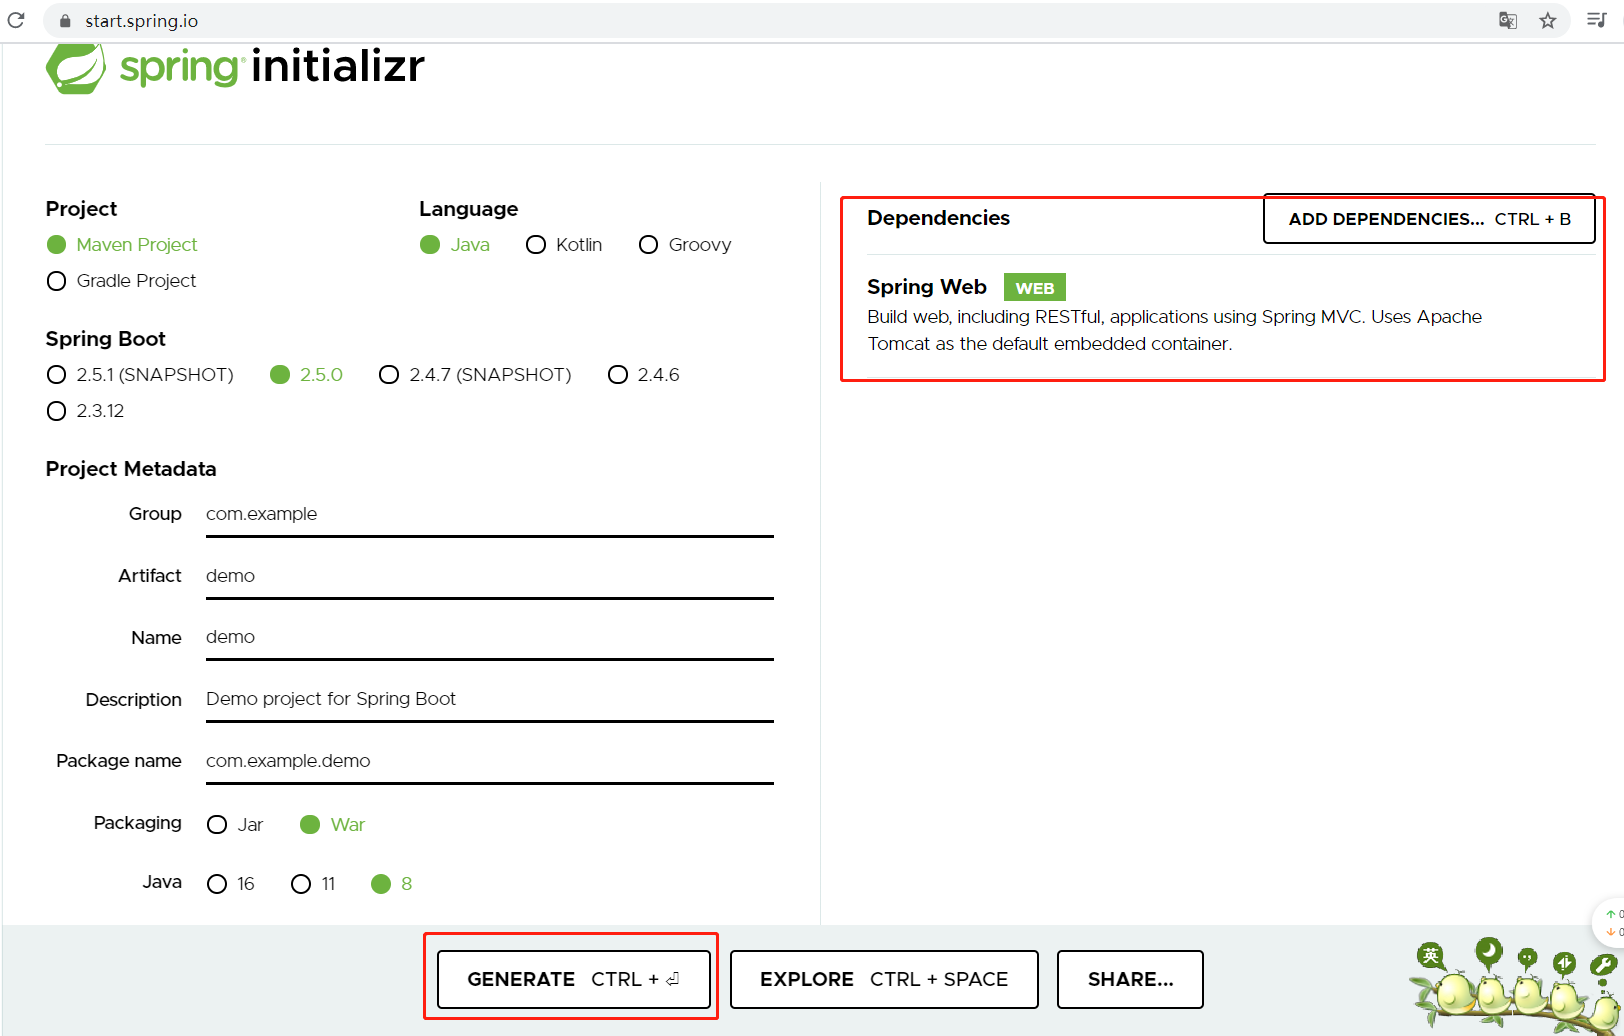Click the Package name input field
This screenshot has width=1624, height=1036.
pos(490,762)
